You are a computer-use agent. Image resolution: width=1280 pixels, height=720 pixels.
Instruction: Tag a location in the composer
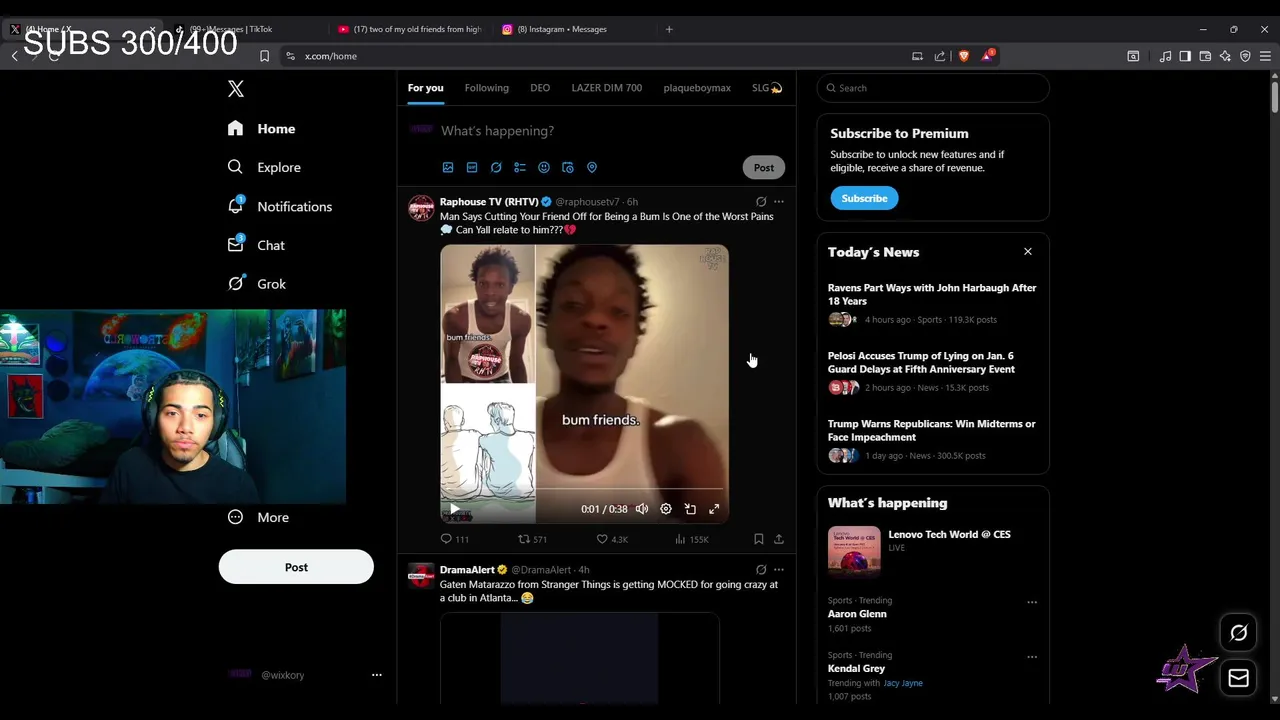pos(592,168)
